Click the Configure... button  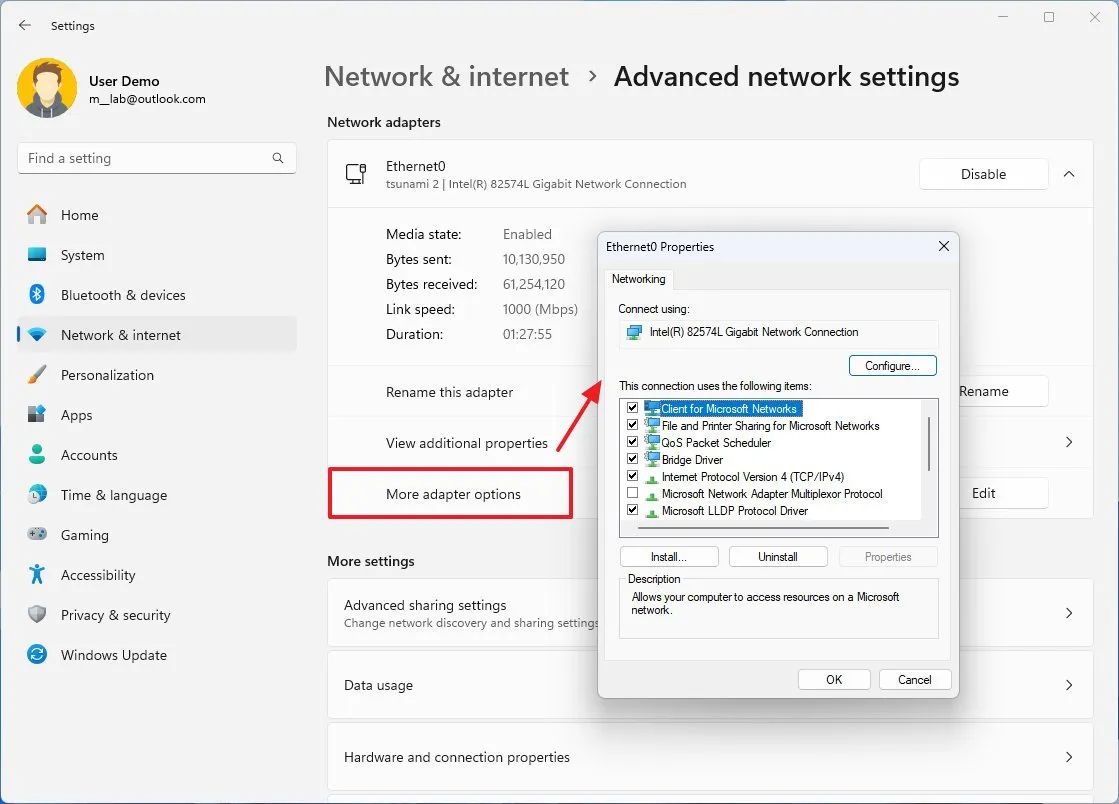tap(893, 366)
